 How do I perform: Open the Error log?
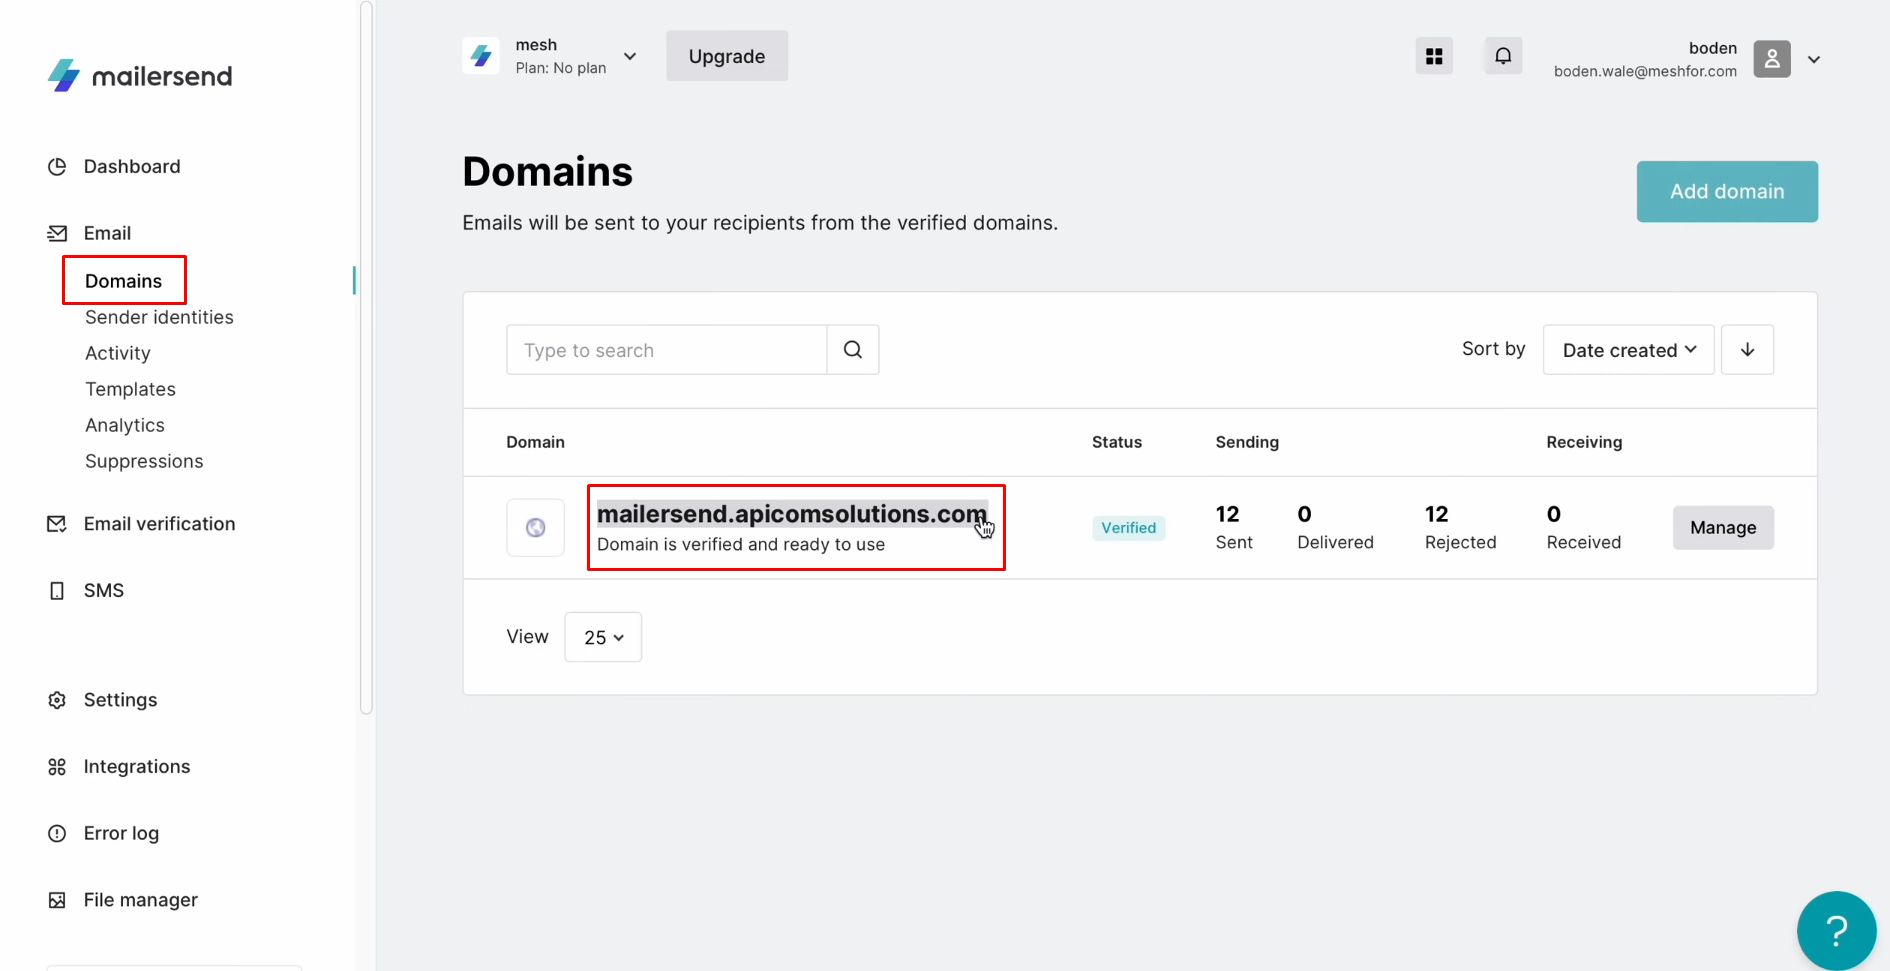[x=121, y=833]
